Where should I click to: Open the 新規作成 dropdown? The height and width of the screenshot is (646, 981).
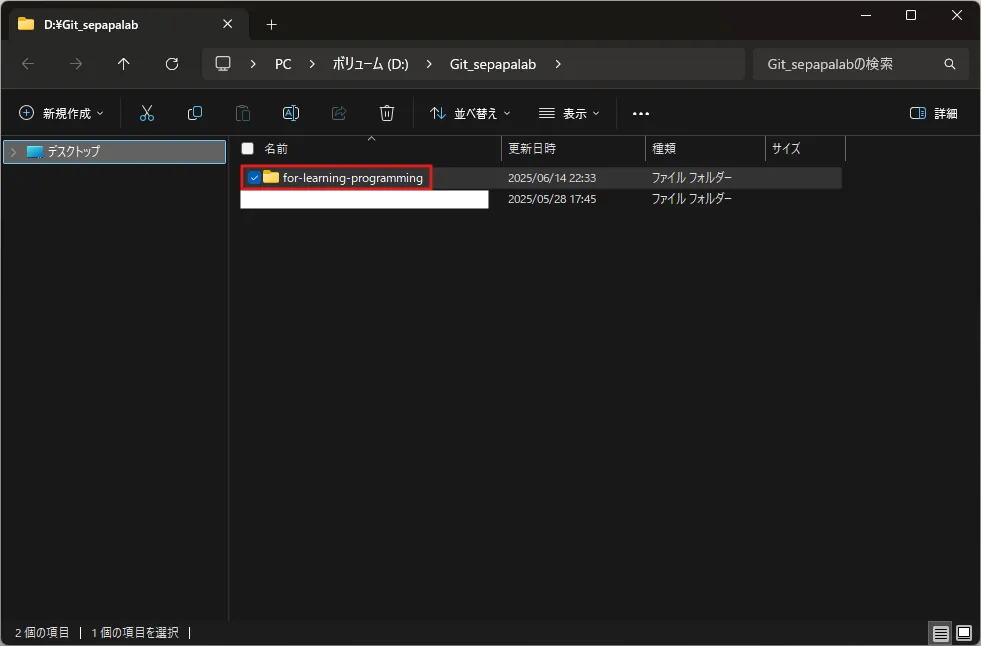[x=61, y=113]
